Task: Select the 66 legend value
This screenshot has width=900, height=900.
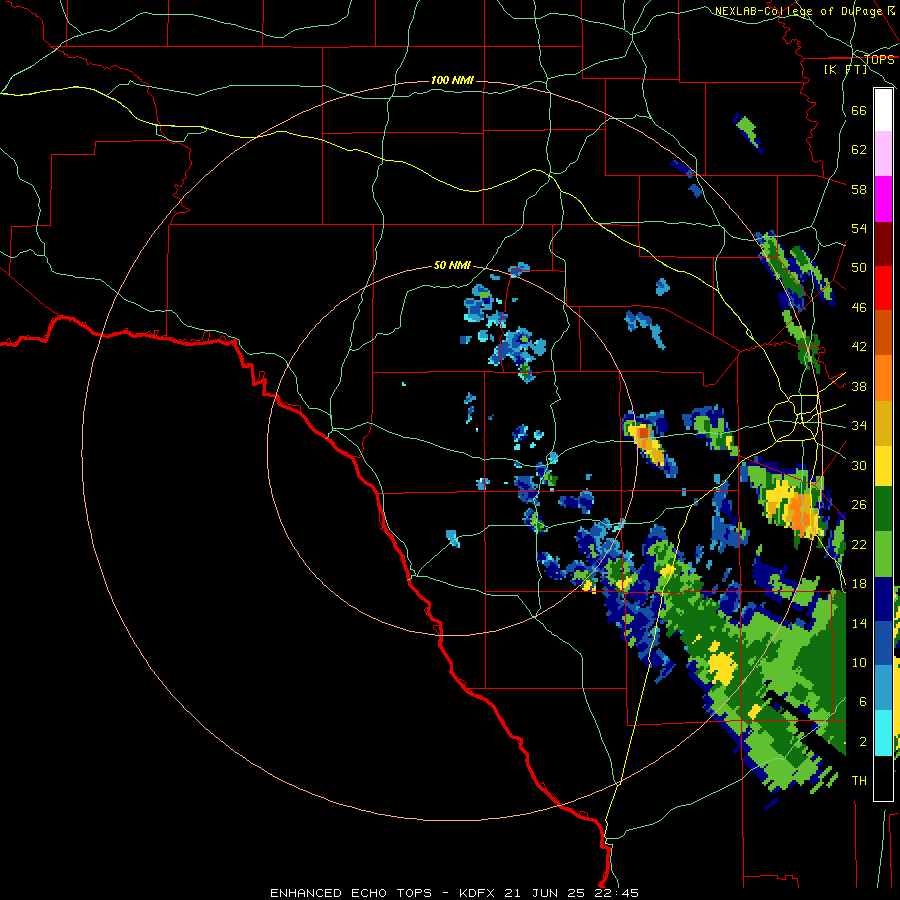Action: pos(859,110)
